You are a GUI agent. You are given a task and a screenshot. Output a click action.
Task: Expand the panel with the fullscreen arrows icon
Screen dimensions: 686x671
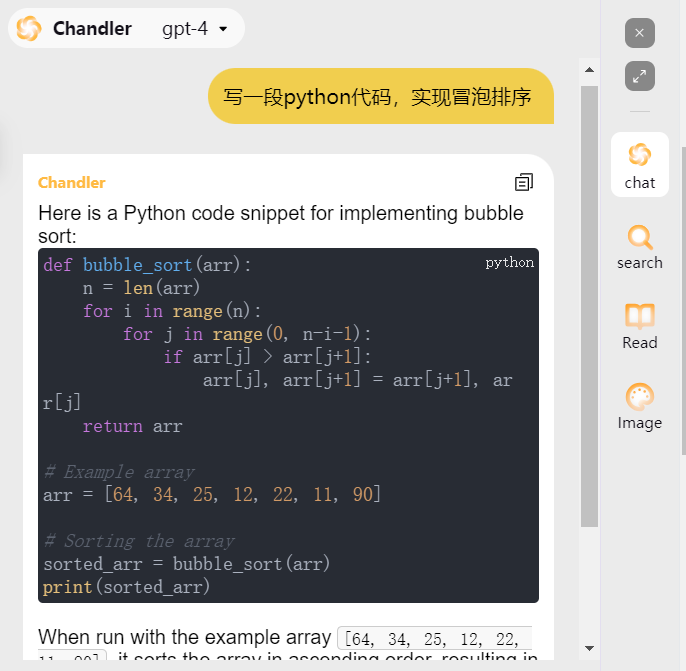pyautogui.click(x=640, y=76)
